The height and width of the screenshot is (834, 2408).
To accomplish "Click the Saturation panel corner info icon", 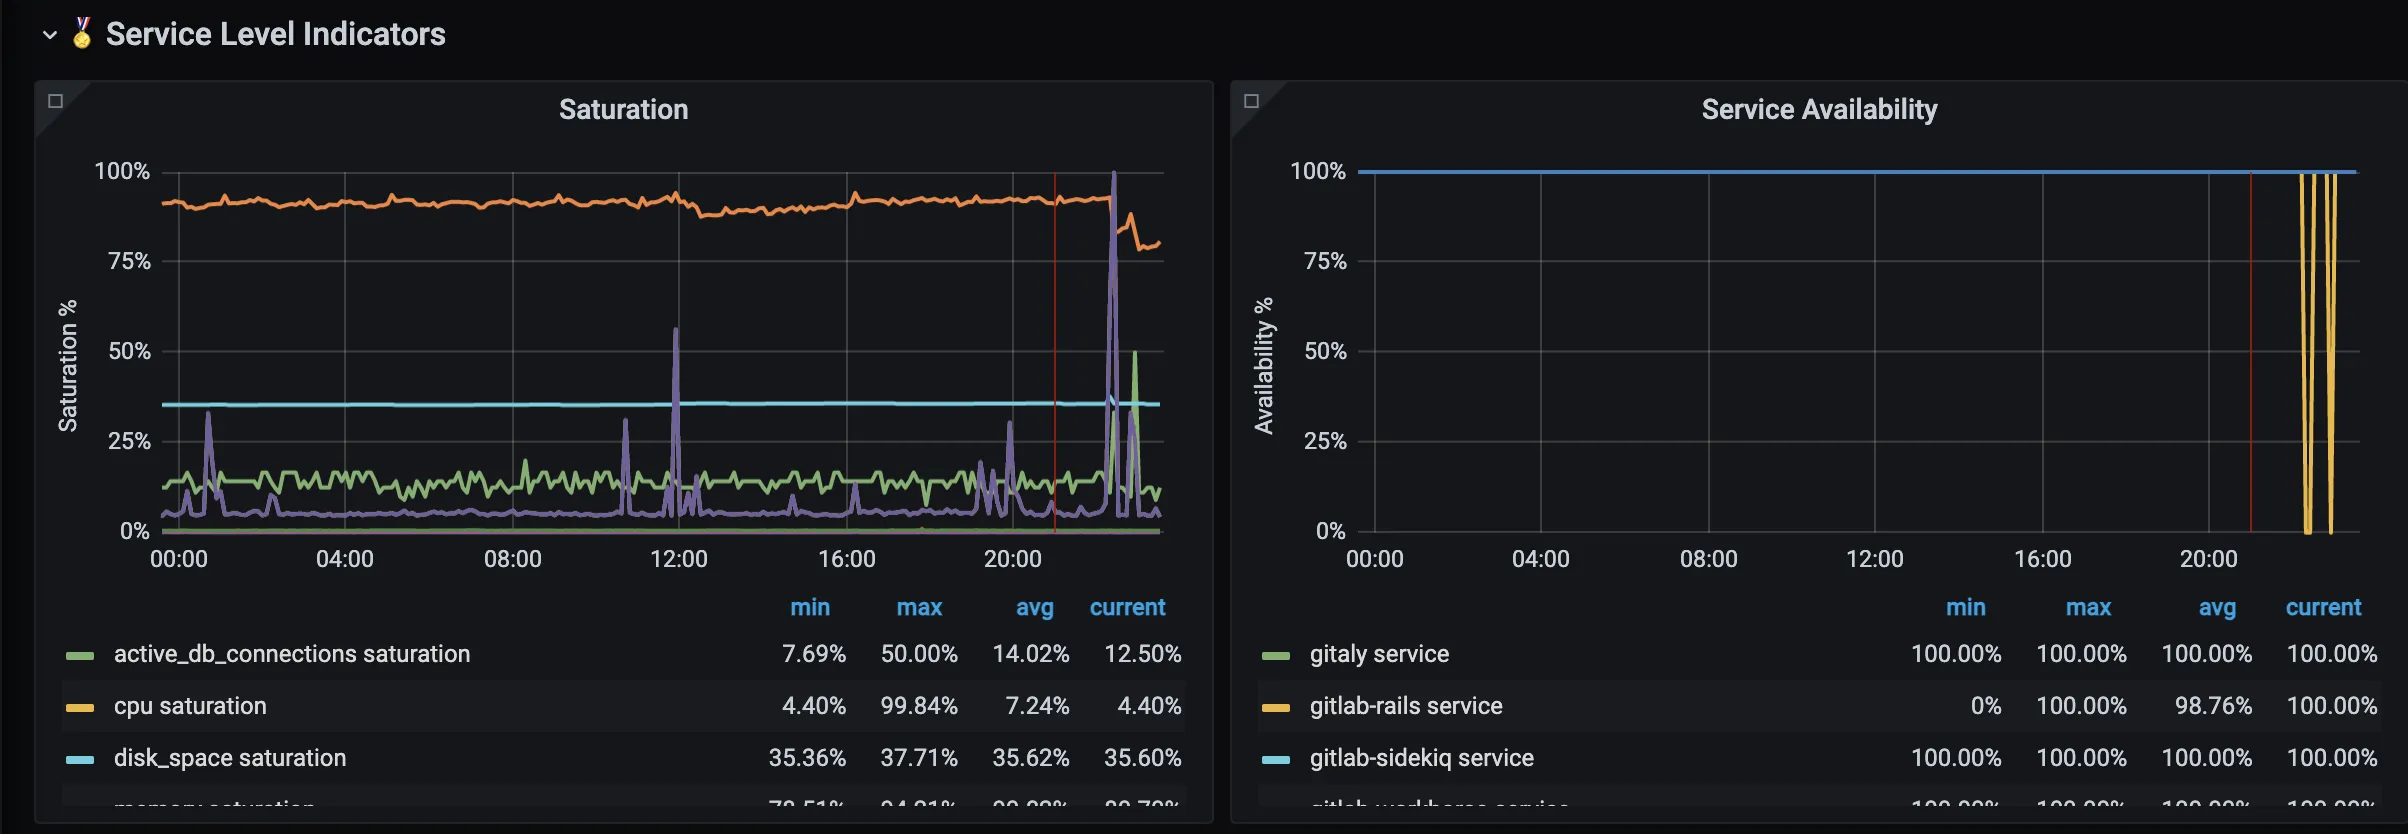I will pyautogui.click(x=56, y=101).
